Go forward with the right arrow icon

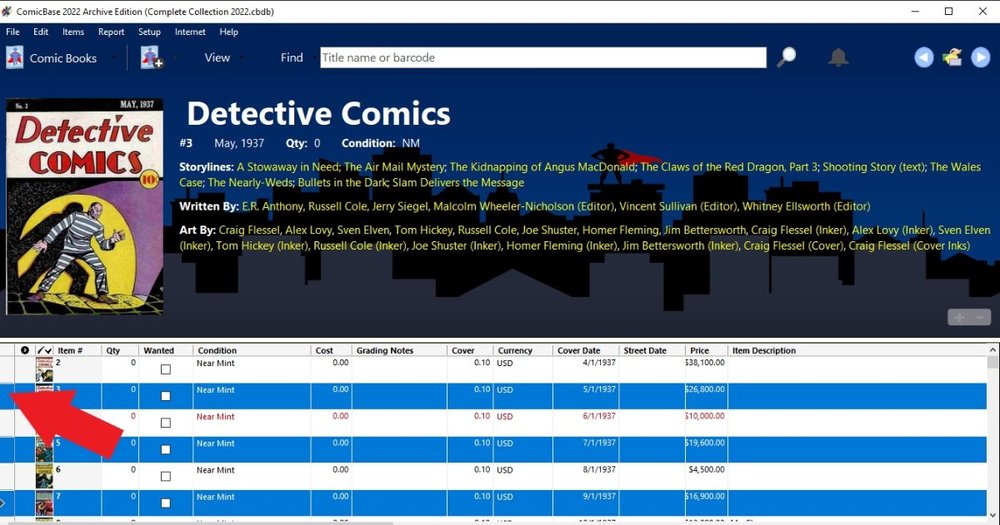[981, 58]
